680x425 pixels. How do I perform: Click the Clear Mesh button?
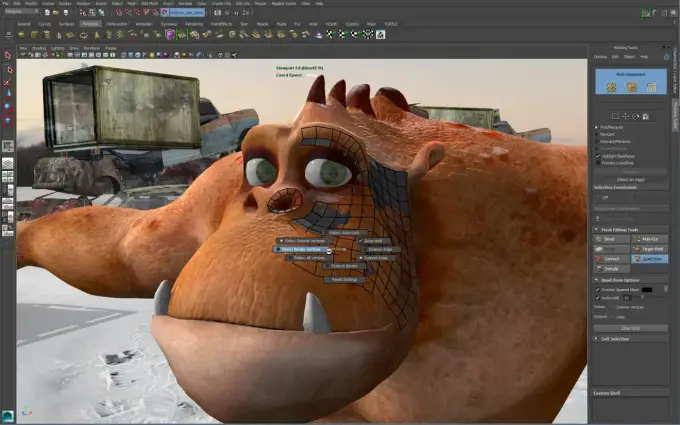[x=631, y=328]
